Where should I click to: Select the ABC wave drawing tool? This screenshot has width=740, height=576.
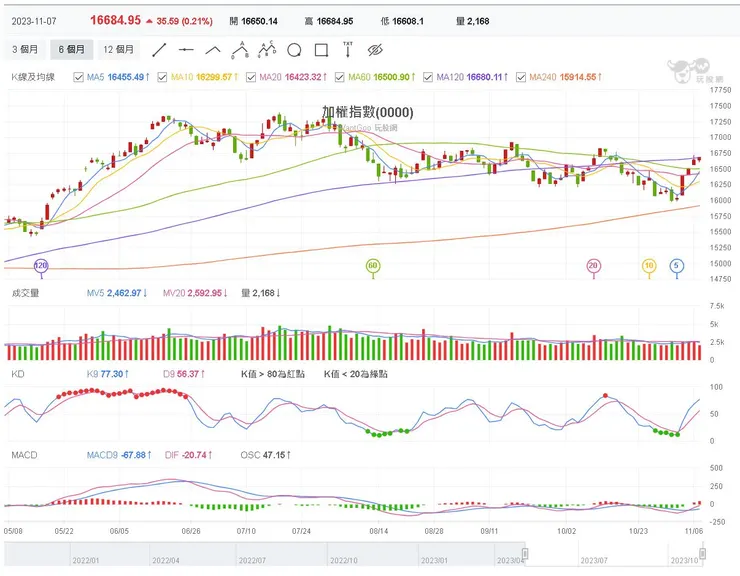click(239, 48)
